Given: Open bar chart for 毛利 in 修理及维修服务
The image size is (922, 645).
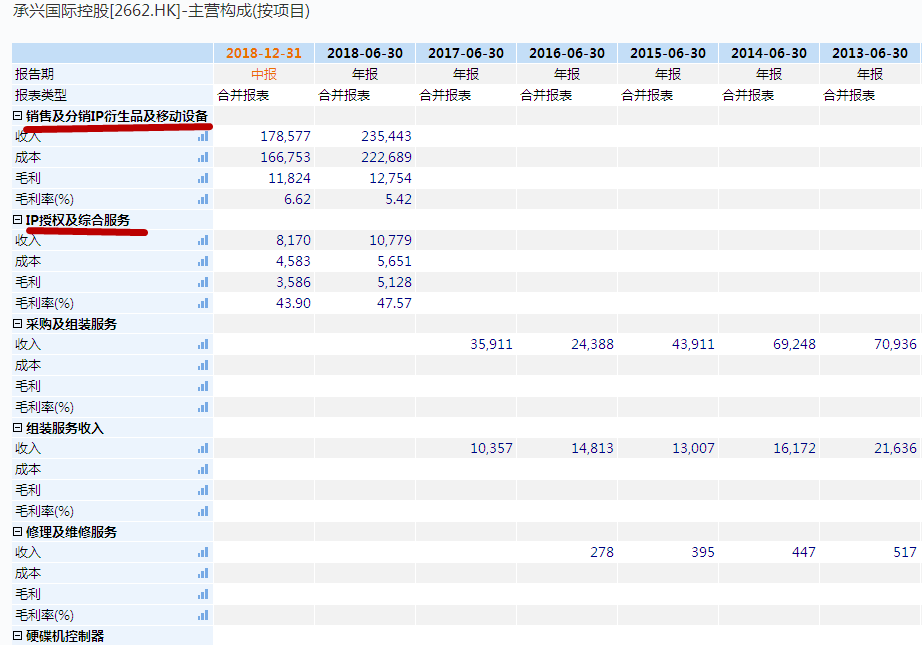Looking at the screenshot, I should [x=203, y=594].
